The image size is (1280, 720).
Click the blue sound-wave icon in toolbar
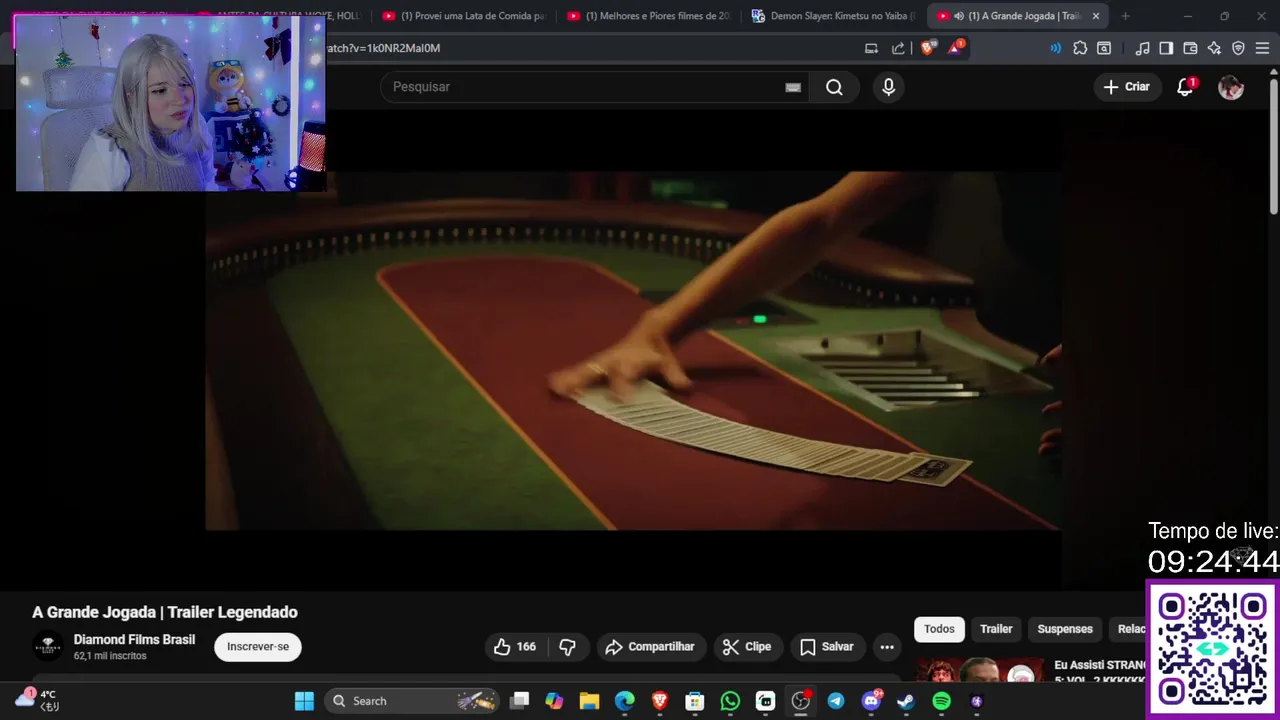(1056, 48)
